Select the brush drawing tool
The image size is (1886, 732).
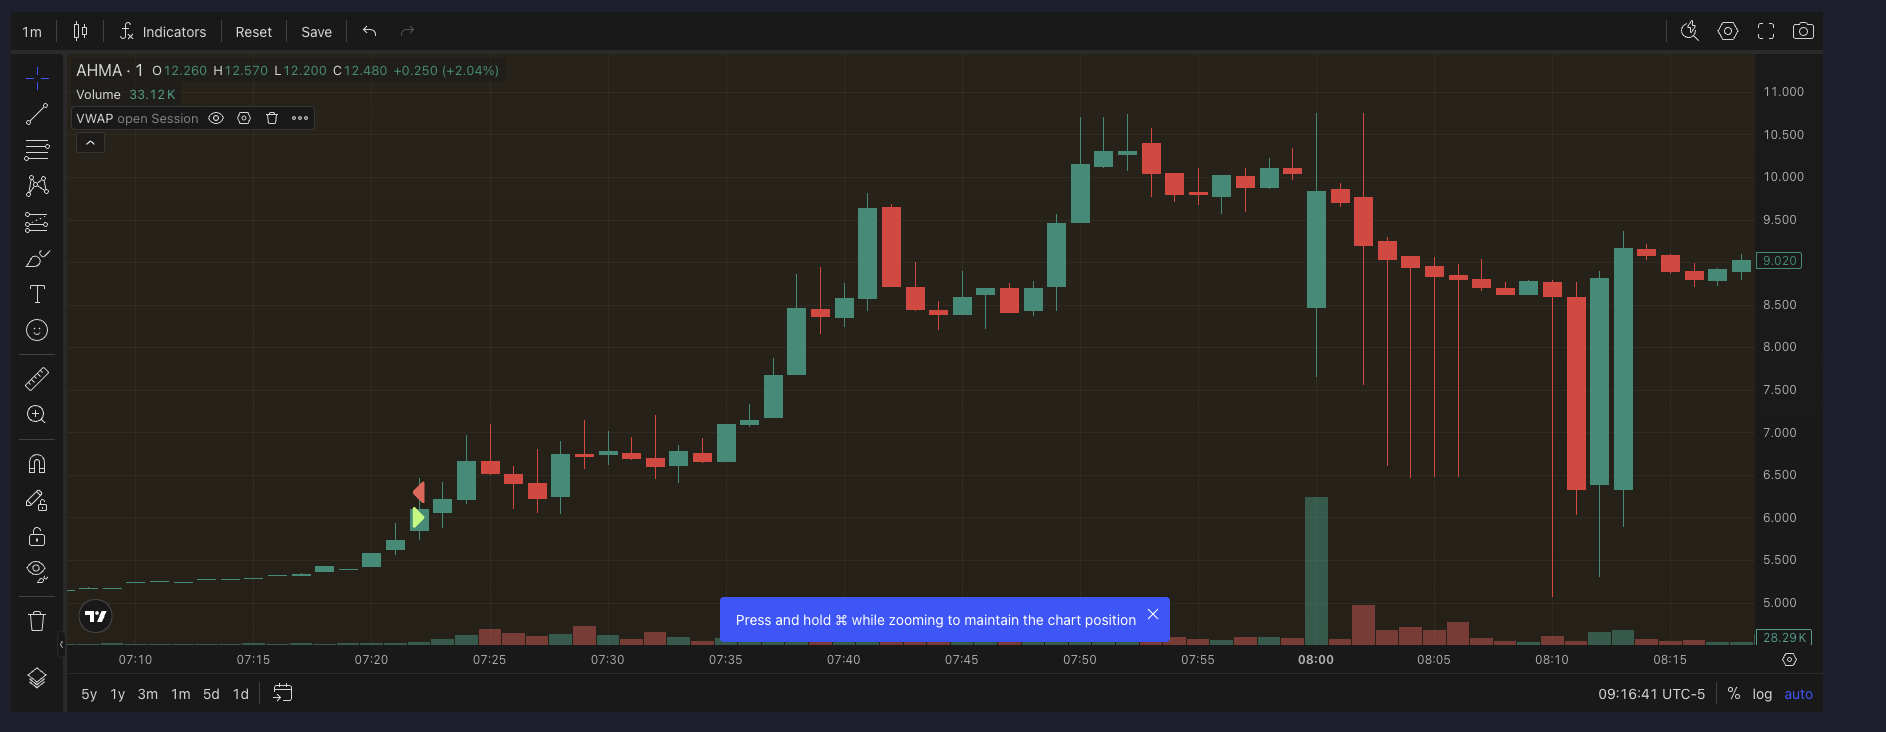click(37, 259)
